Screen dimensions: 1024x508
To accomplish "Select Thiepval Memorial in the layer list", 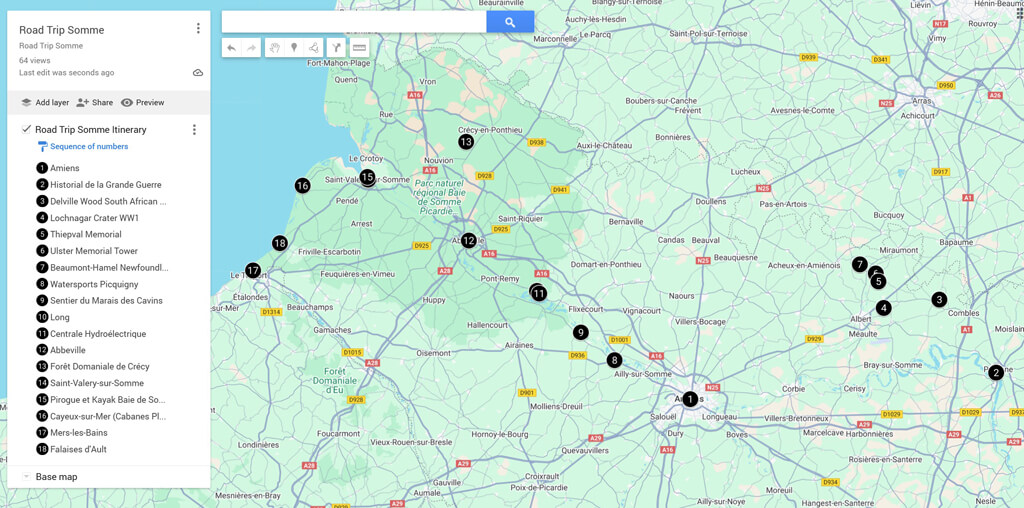I will tap(85, 234).
